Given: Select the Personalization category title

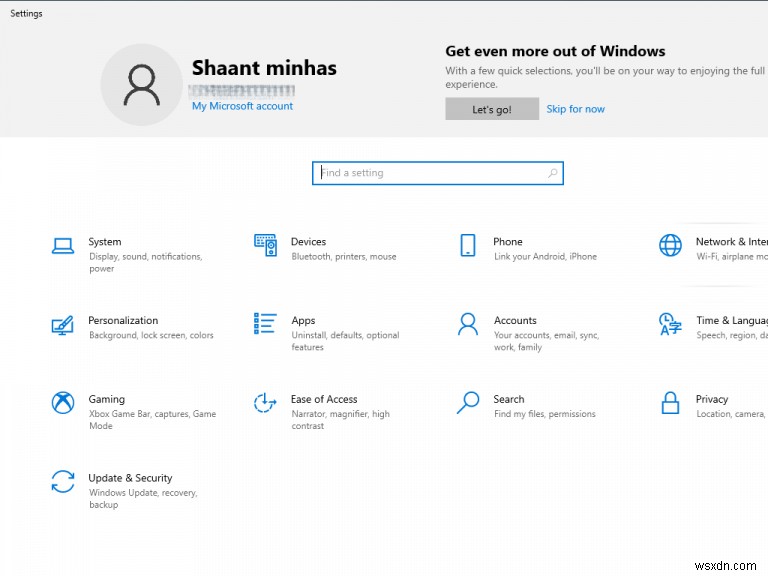Looking at the screenshot, I should pos(123,320).
